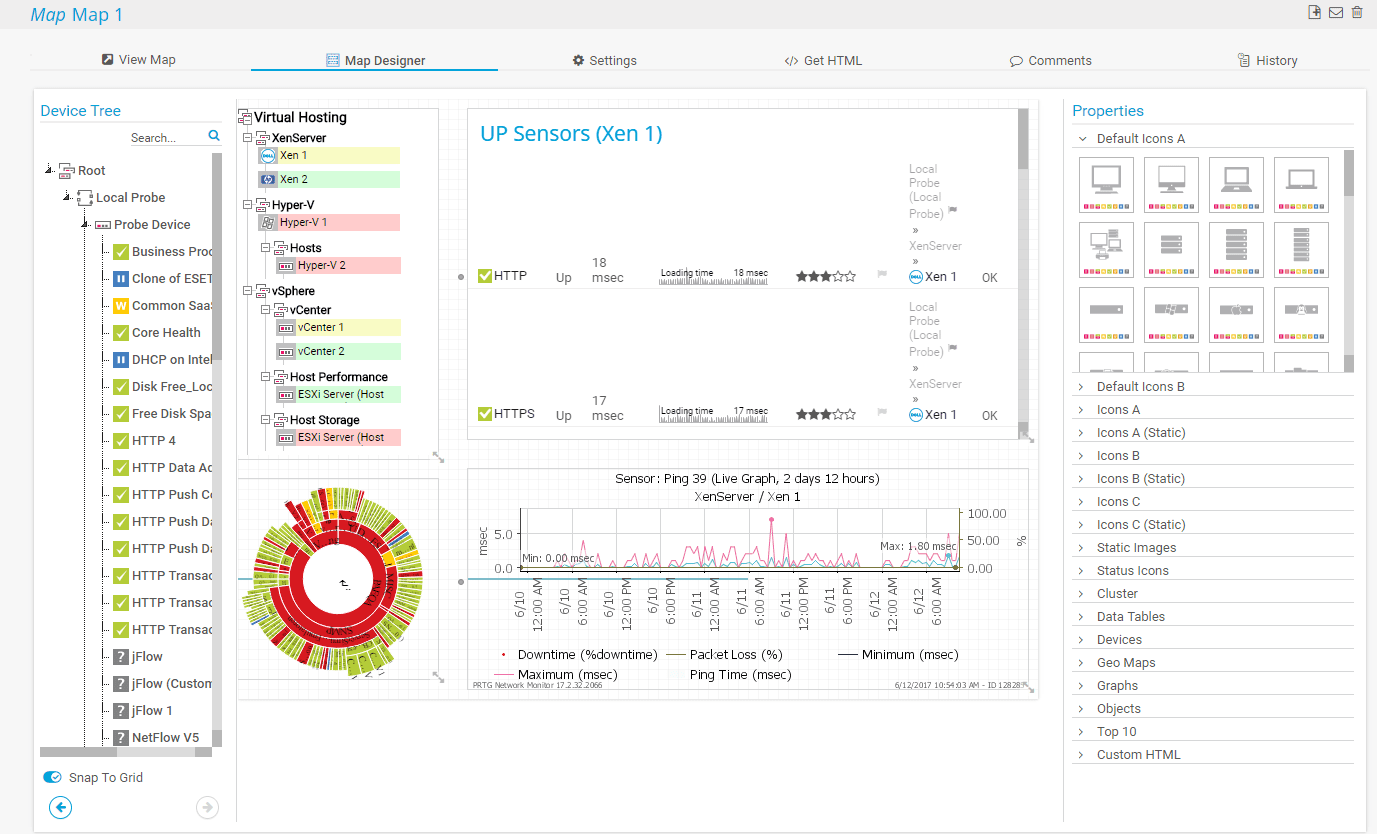The image size is (1377, 834).
Task: Select the laptop icon in Default Icons A
Action: point(1236,185)
